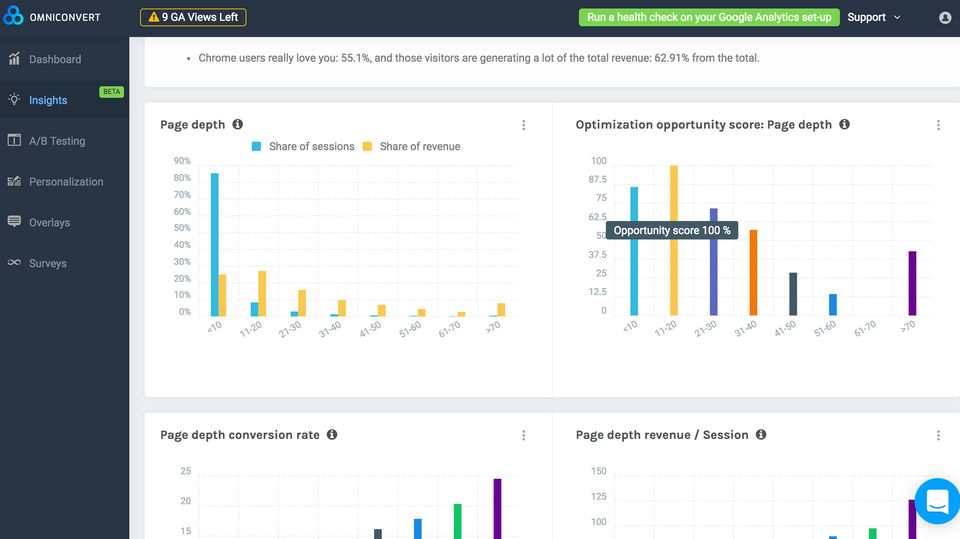Select the Personalization sidebar item

pos(66,182)
